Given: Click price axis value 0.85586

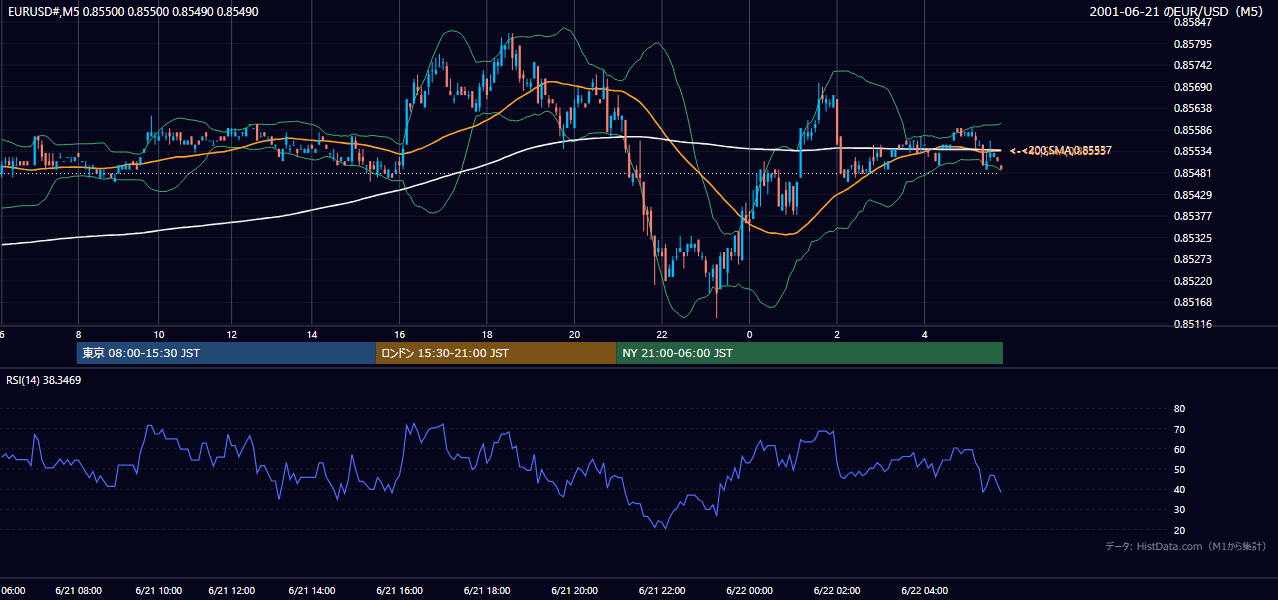Looking at the screenshot, I should pyautogui.click(x=1193, y=130).
